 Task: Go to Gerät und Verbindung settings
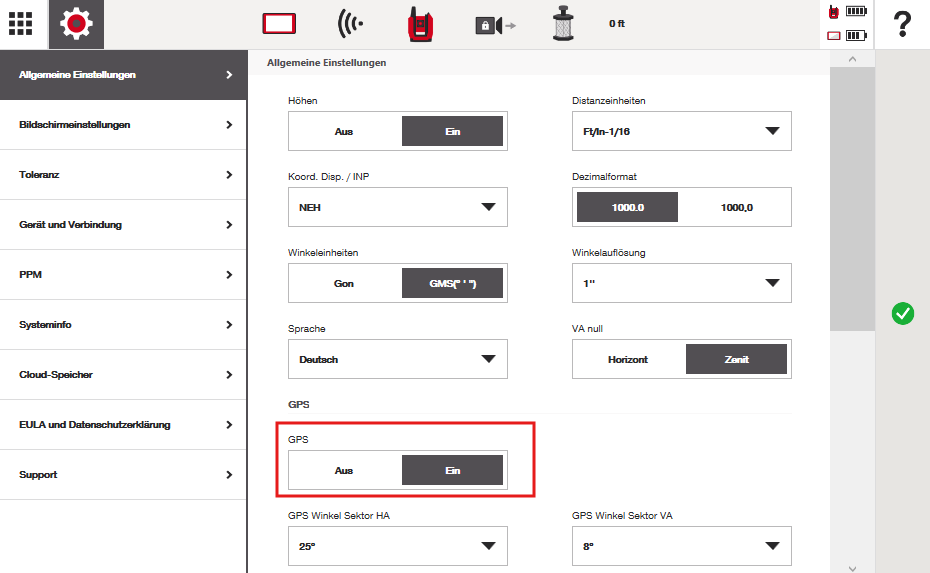pos(123,225)
